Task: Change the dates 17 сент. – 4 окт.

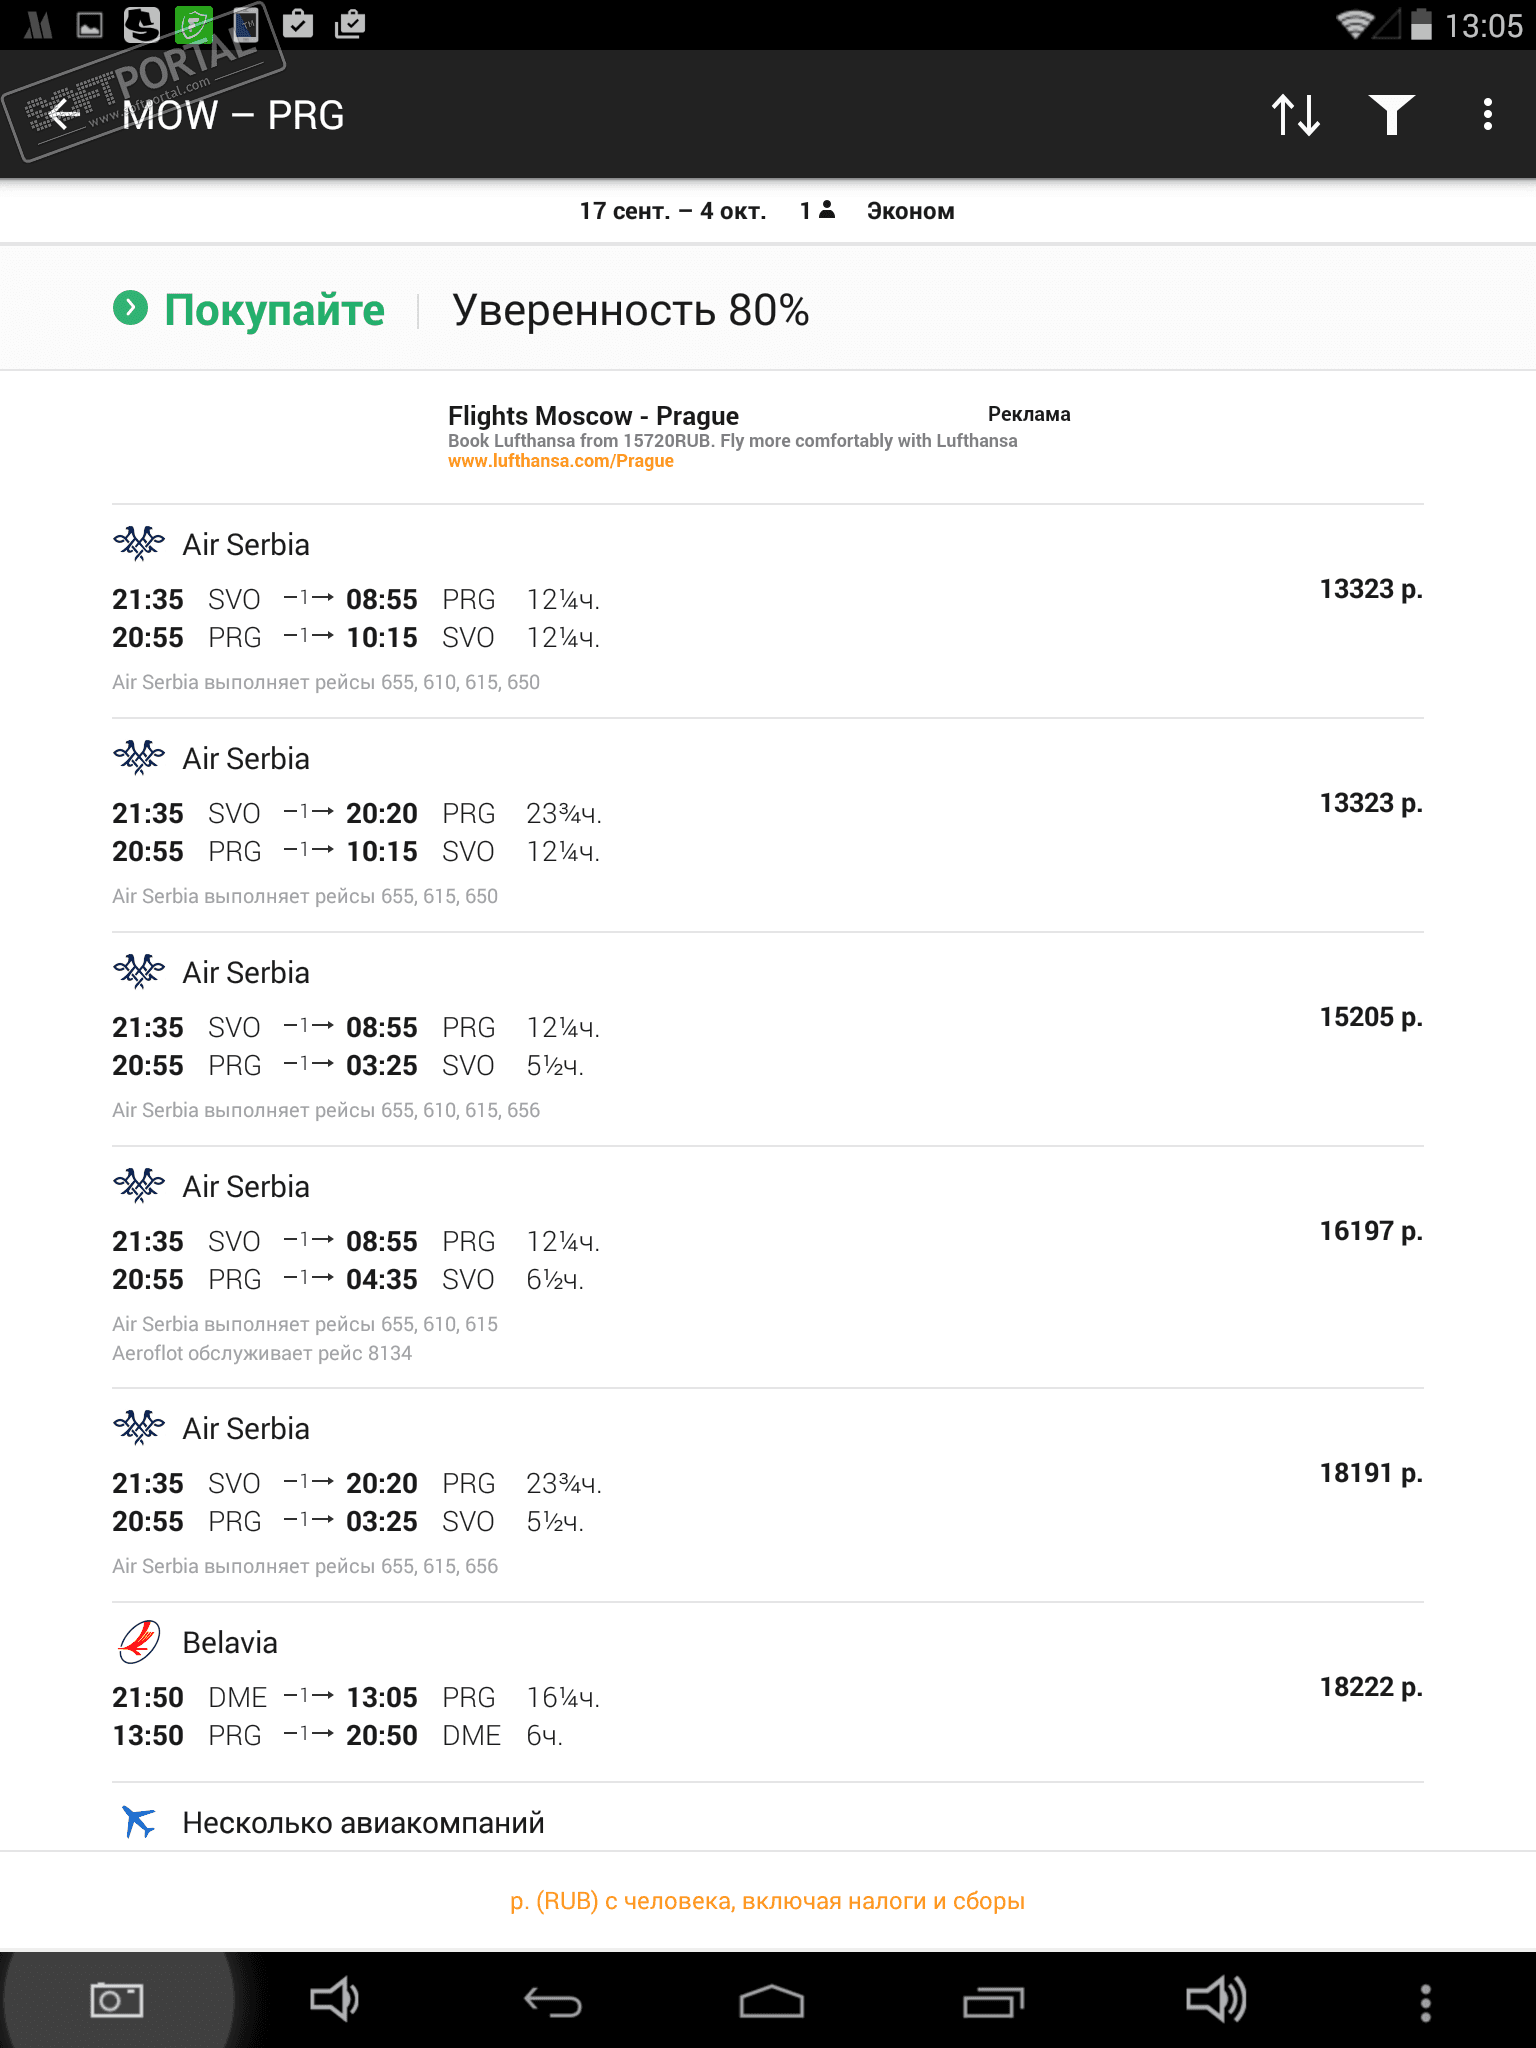Action: (672, 211)
